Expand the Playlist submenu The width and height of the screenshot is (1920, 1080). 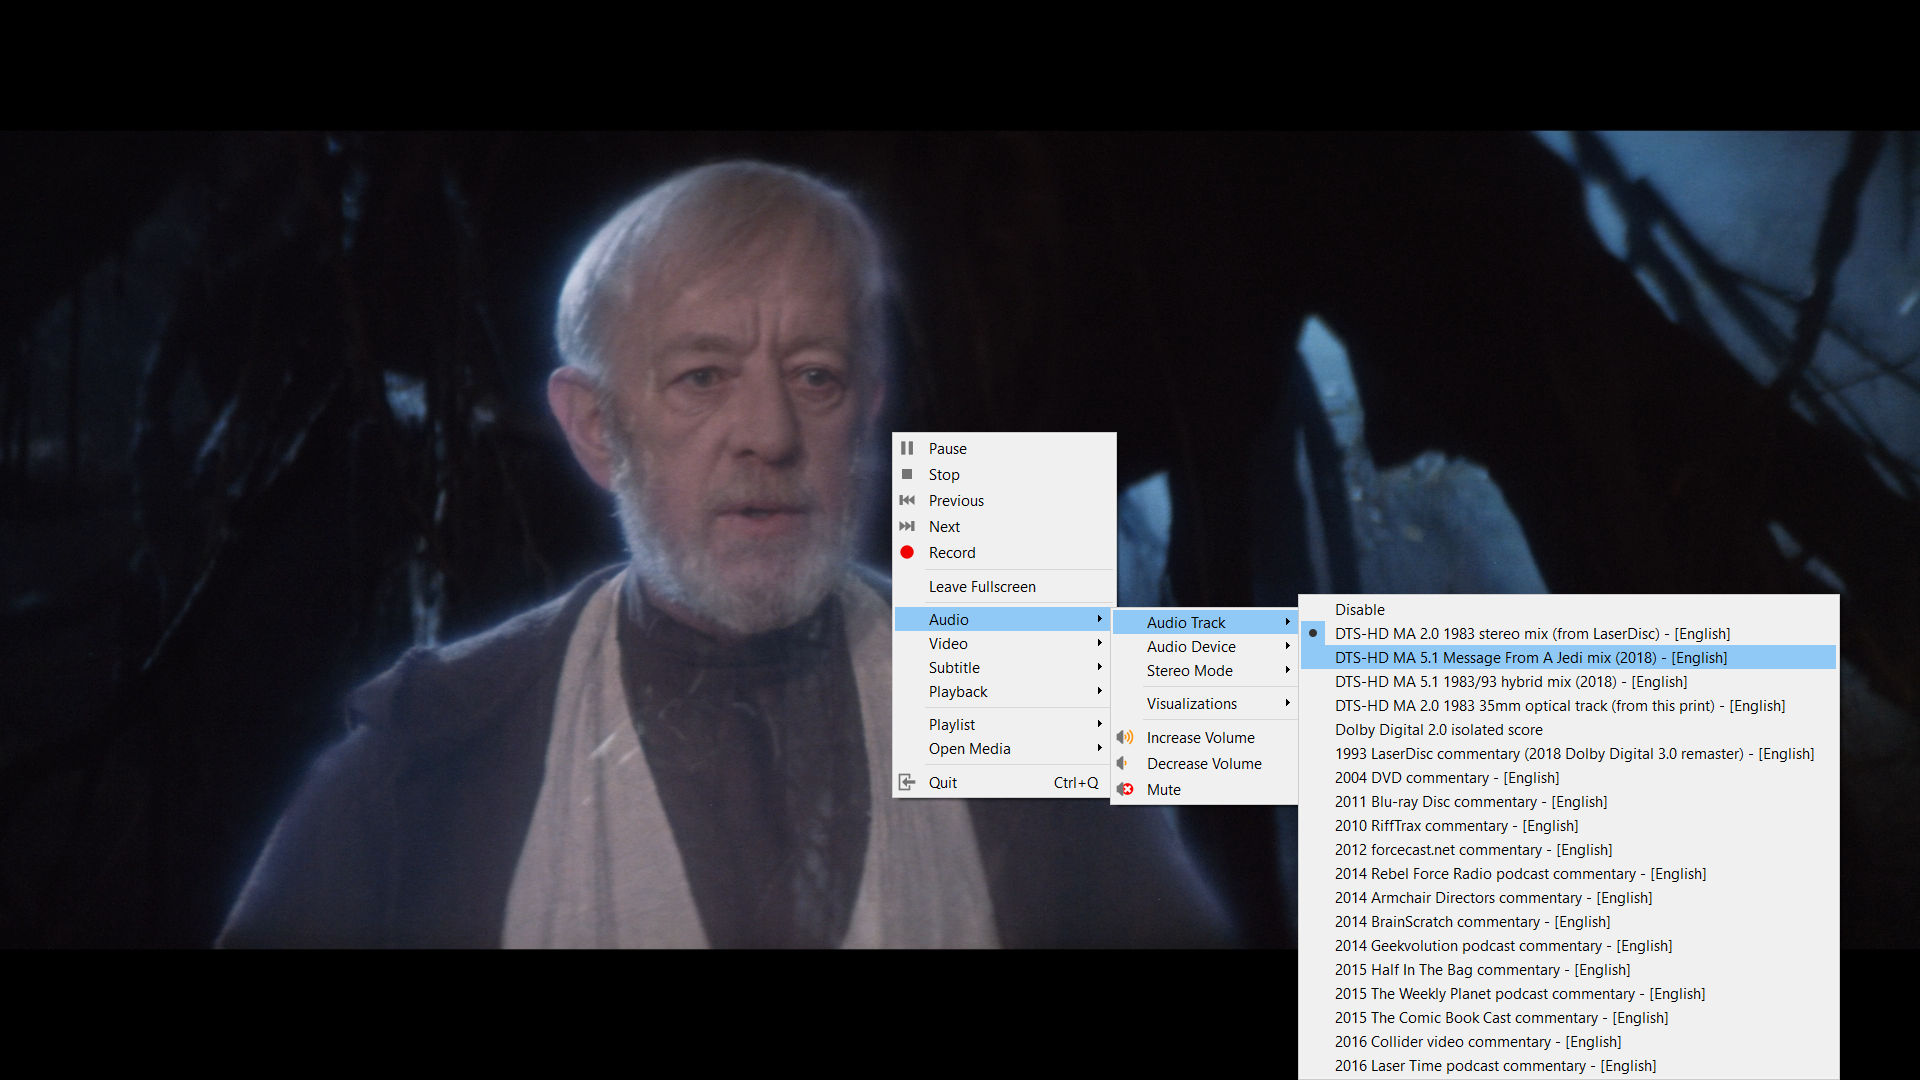click(x=1003, y=724)
